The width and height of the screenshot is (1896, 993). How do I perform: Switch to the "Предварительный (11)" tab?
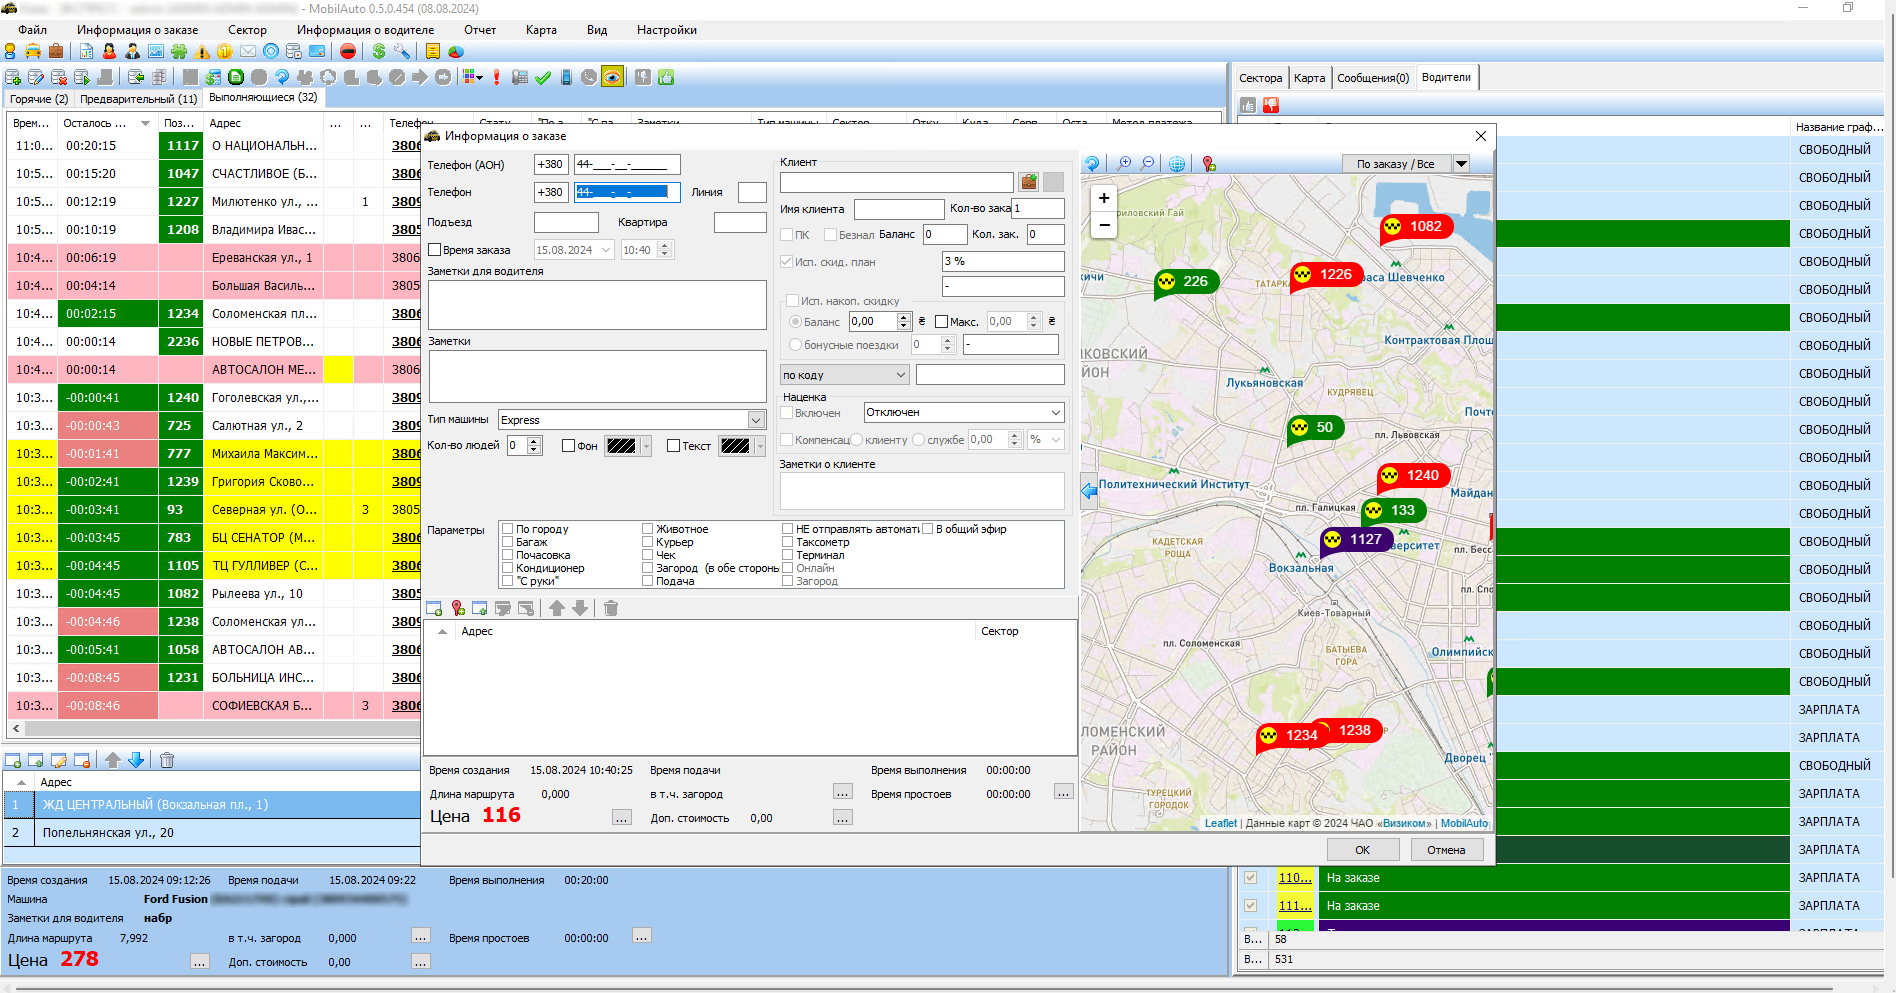(x=138, y=99)
